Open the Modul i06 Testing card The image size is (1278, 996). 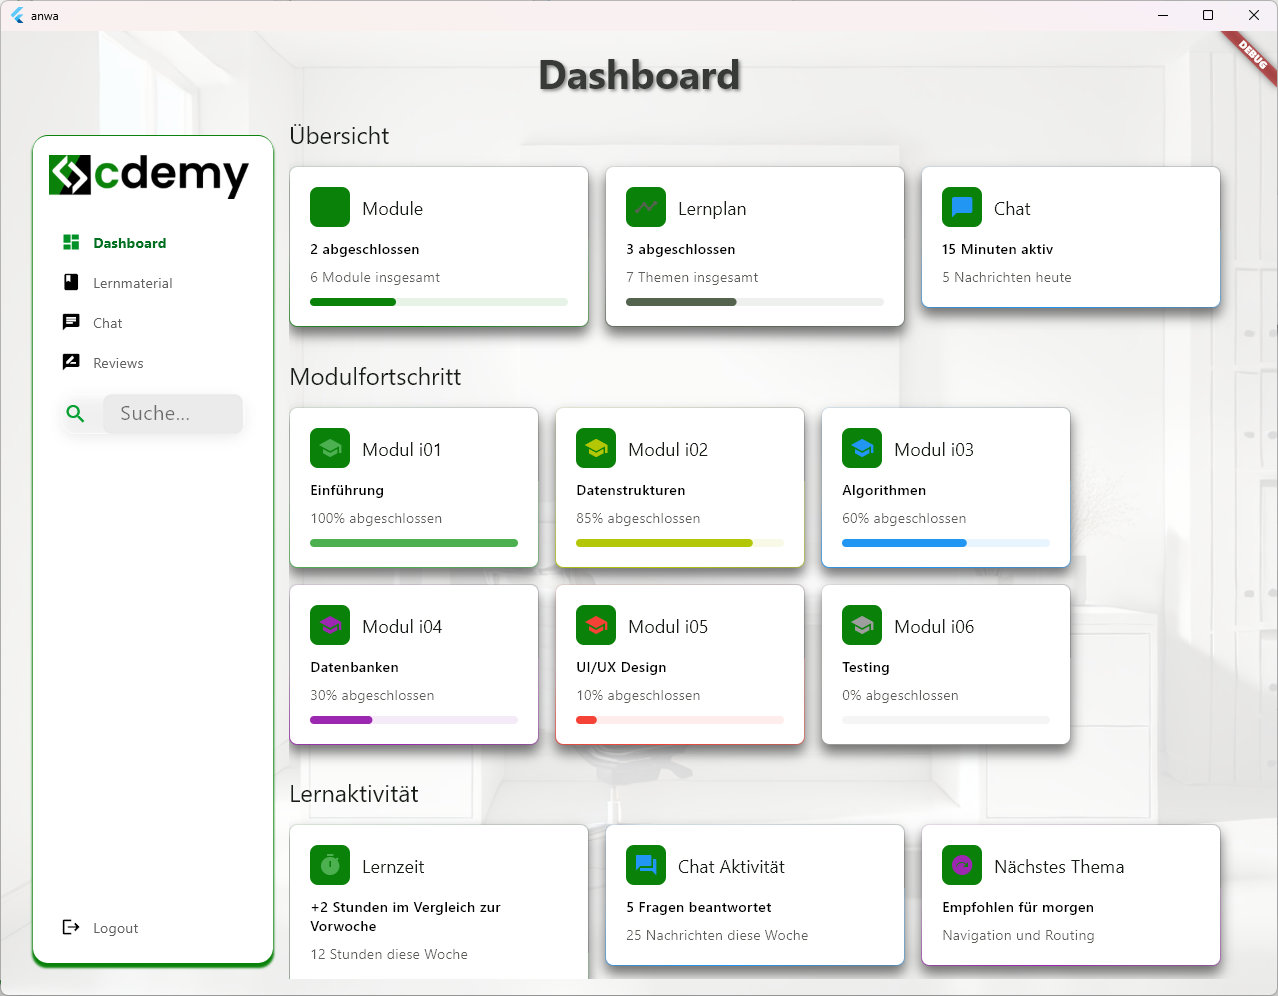[x=945, y=664]
